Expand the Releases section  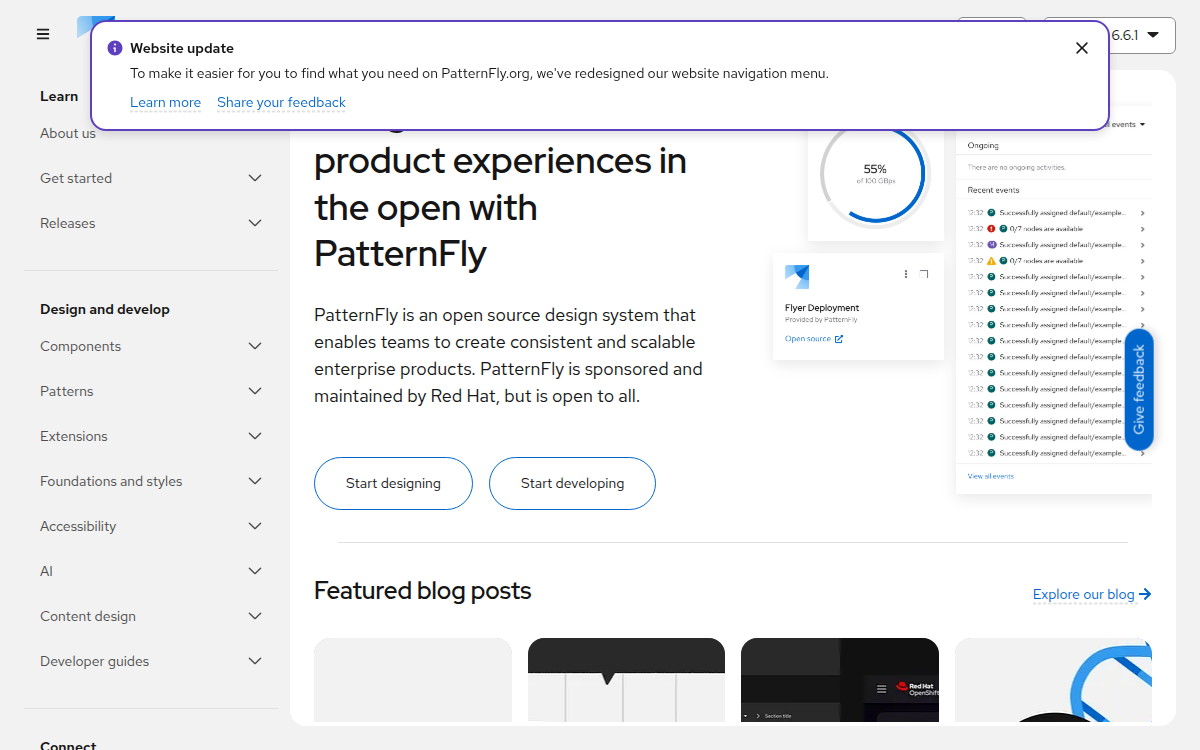pos(151,223)
